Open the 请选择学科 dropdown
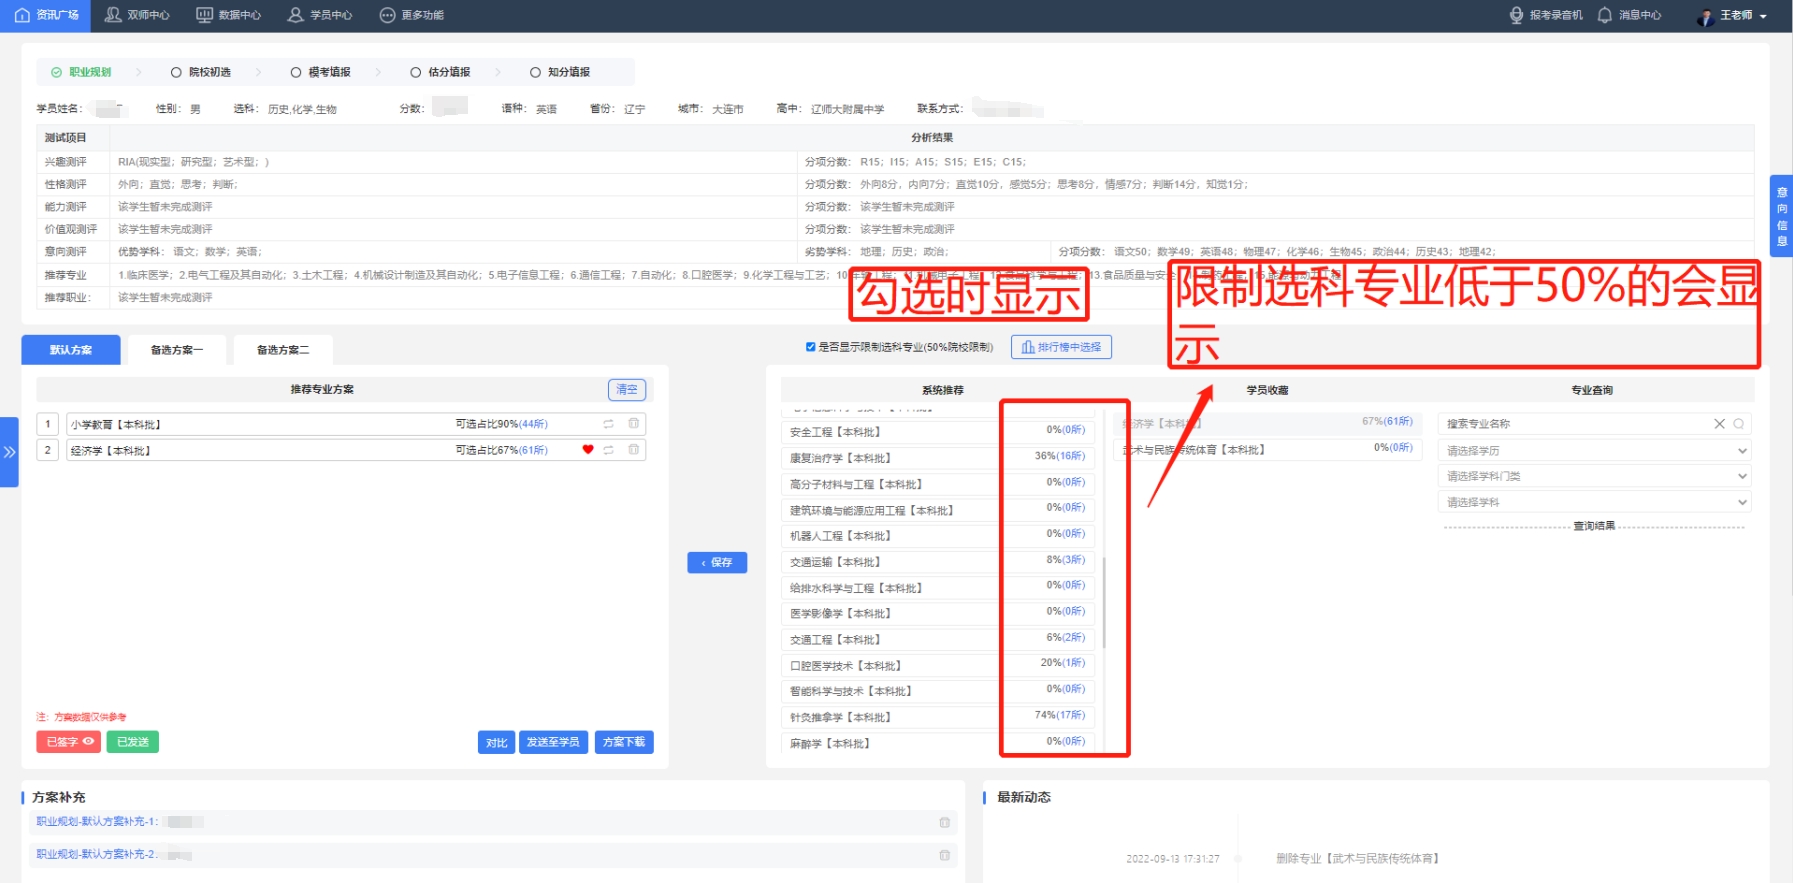This screenshot has height=883, width=1793. (x=1595, y=502)
